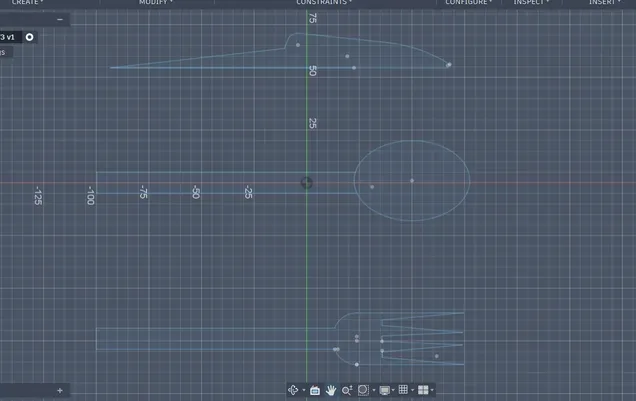
Task: Click the '-100' axis label
Action: pos(91,195)
